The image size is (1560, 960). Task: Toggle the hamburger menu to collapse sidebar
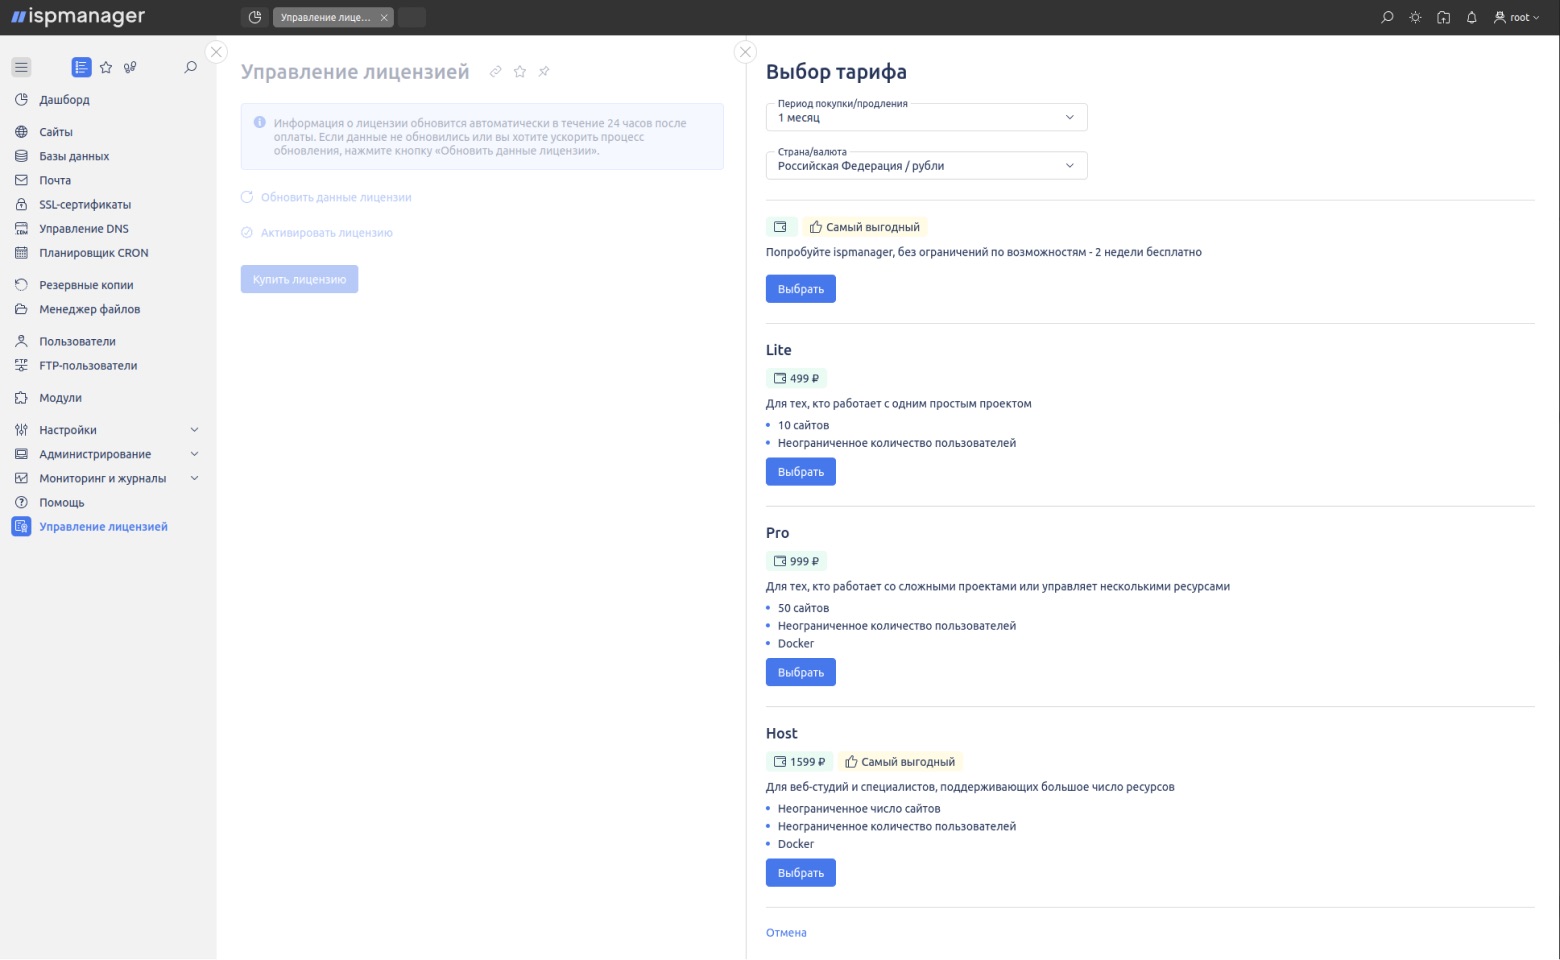coord(21,67)
